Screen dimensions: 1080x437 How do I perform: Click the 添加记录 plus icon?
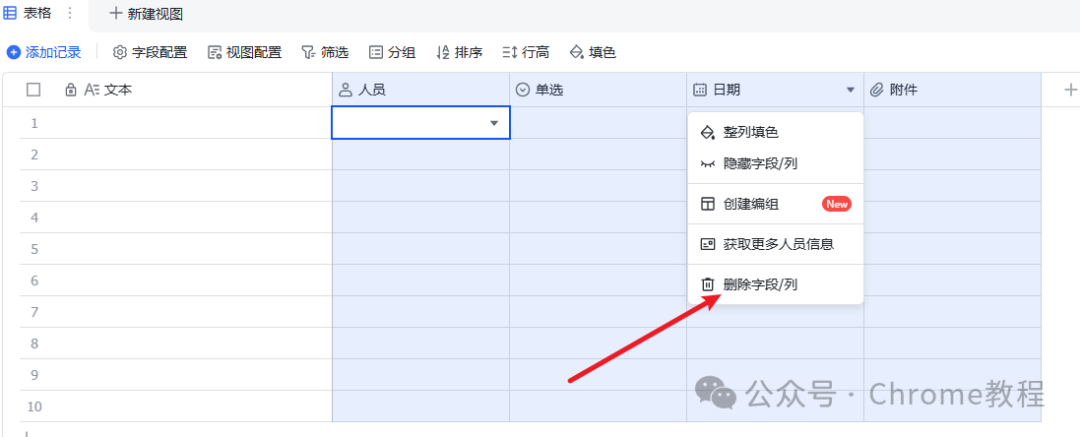click(x=14, y=52)
